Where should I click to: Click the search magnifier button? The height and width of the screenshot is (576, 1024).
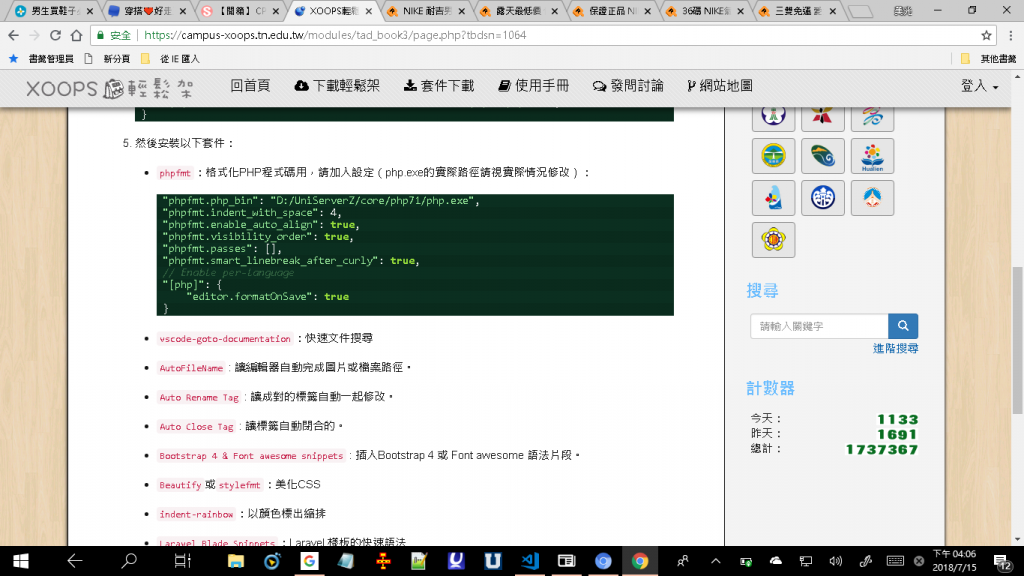903,326
